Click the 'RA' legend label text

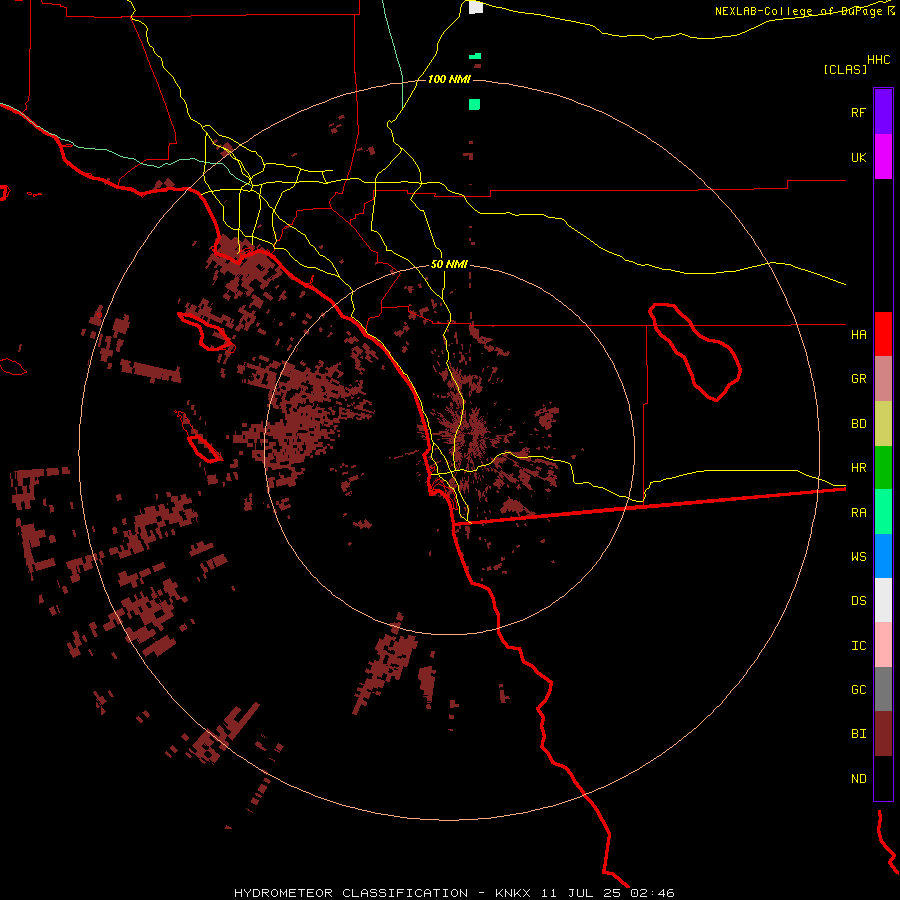tap(858, 513)
